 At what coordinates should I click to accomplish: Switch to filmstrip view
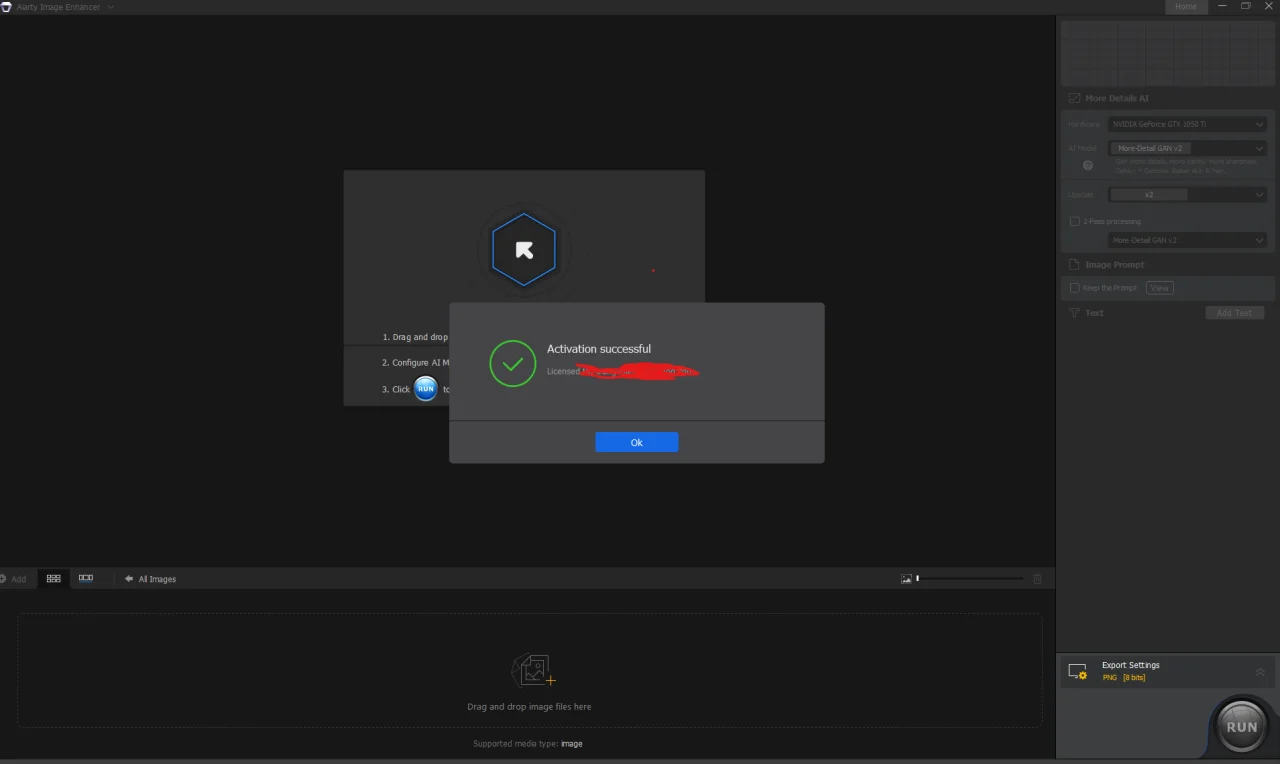pyautogui.click(x=86, y=578)
